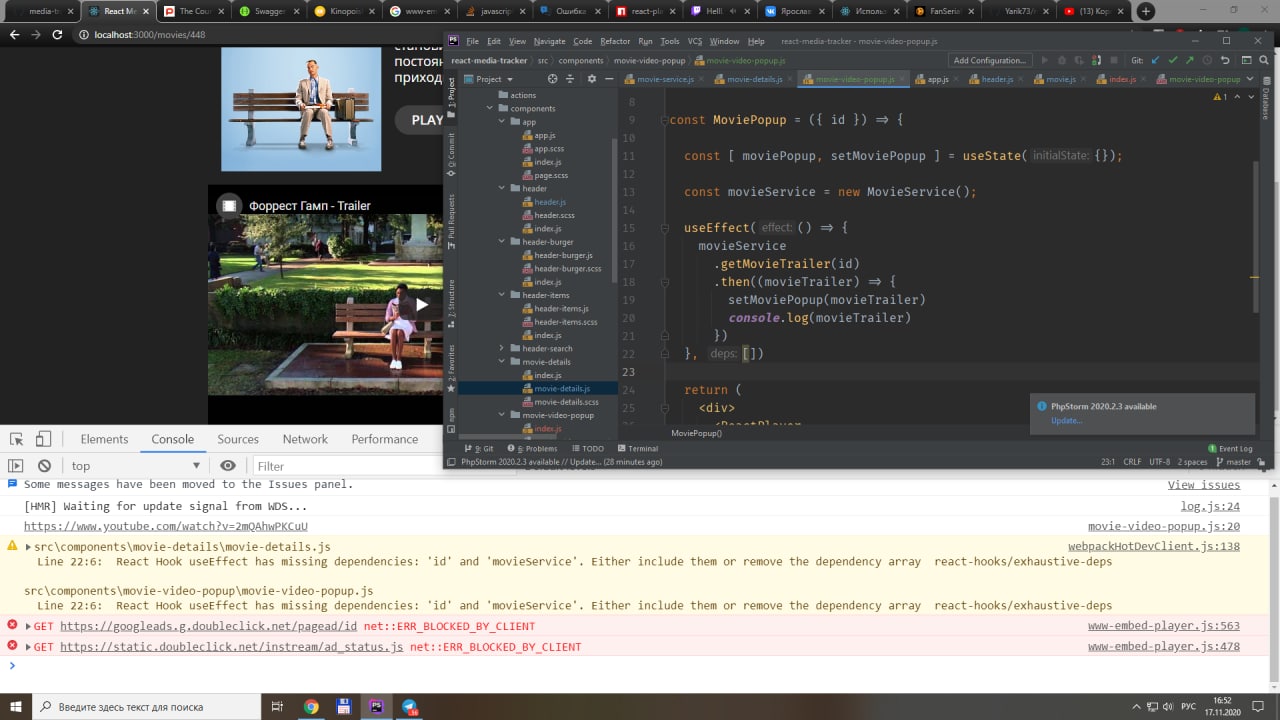Image resolution: width=1280 pixels, height=720 pixels.
Task: Click locate file target icon in Project panel
Action: click(552, 79)
